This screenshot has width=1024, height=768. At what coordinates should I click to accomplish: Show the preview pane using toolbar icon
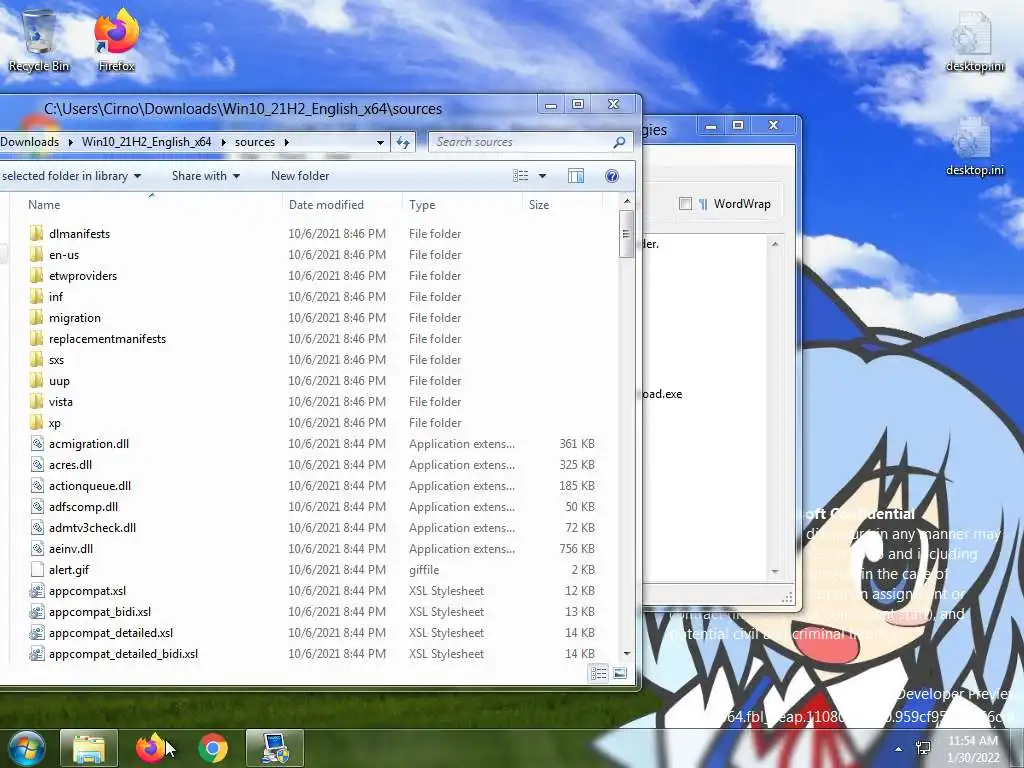[575, 176]
